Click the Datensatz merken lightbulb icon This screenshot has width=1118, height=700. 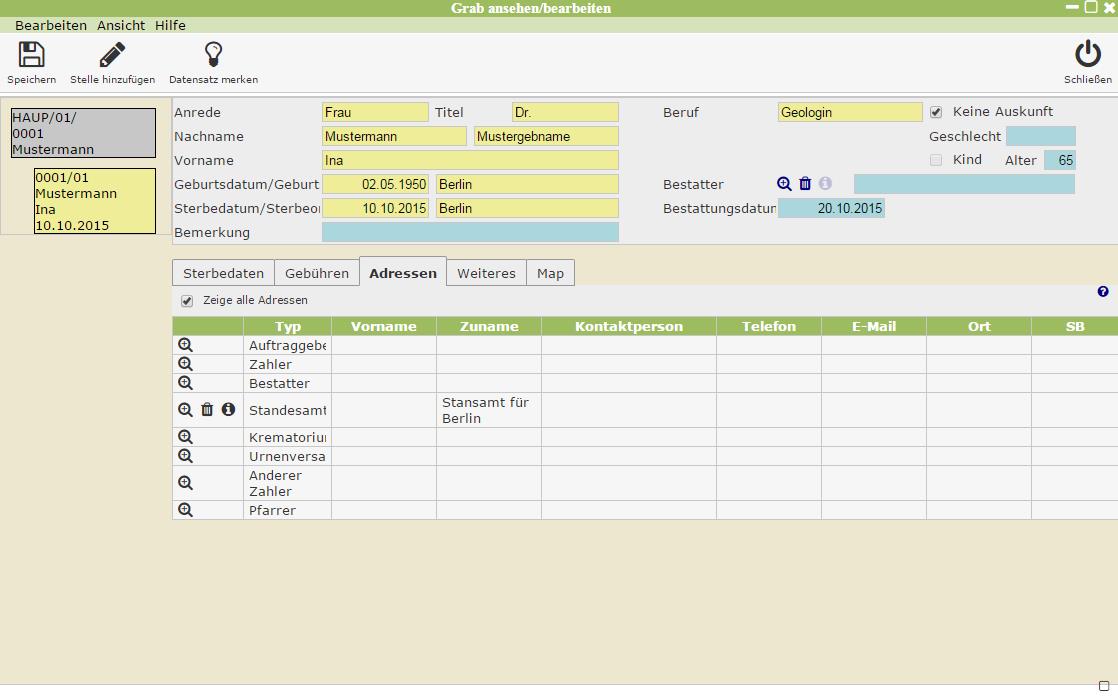(213, 55)
